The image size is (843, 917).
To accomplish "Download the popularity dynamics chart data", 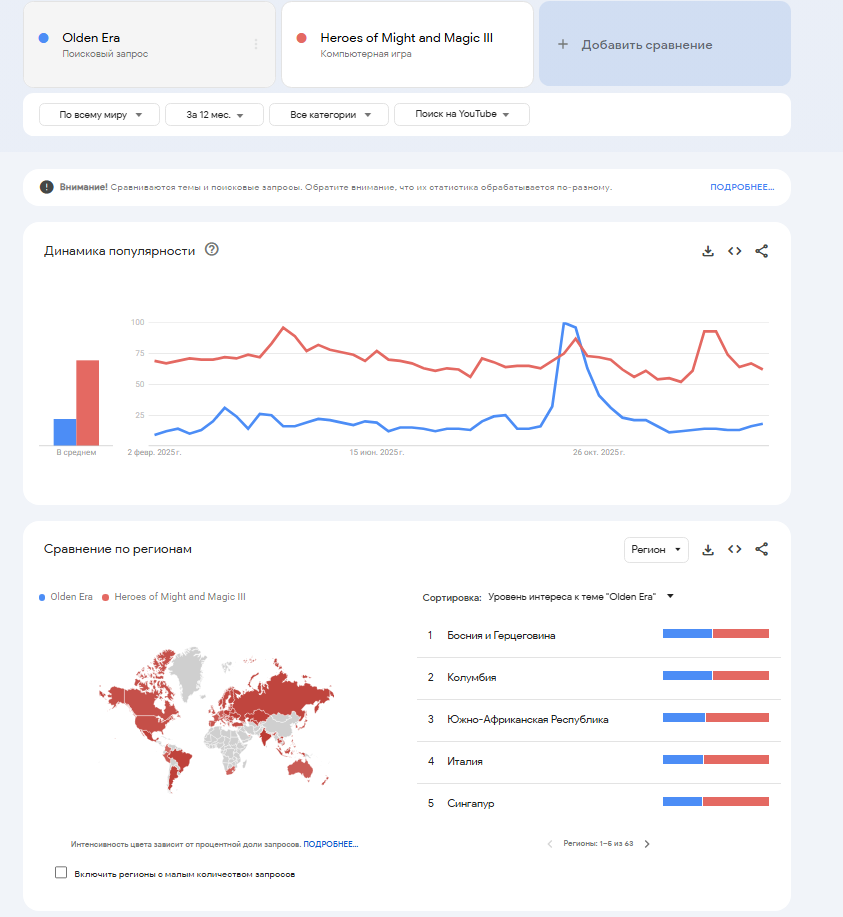I will click(x=708, y=251).
